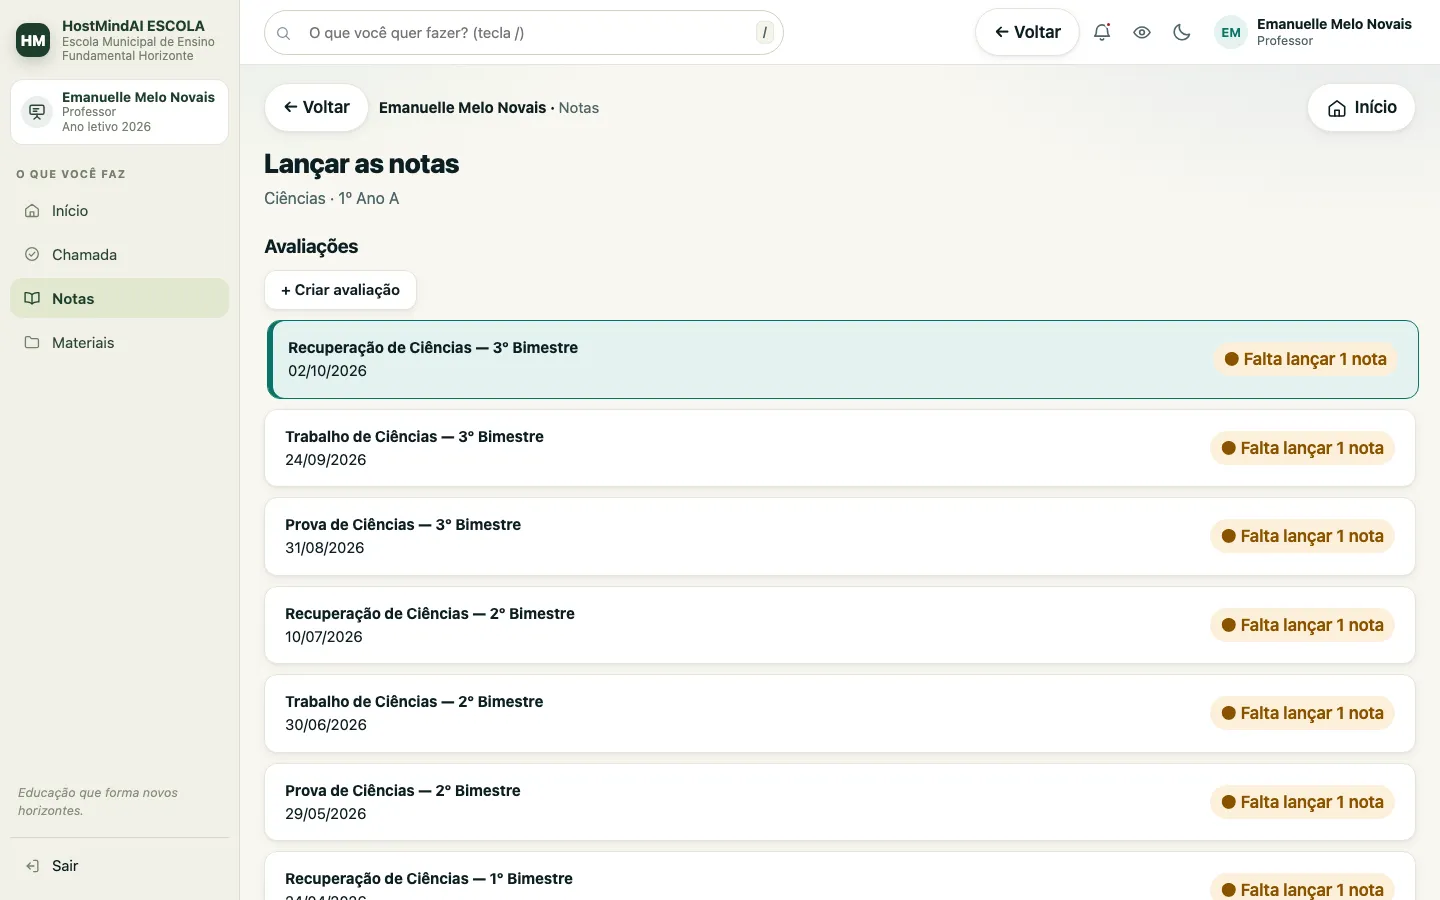Select Trabalho de Ciências 2º Bimestre
The height and width of the screenshot is (900, 1440).
click(840, 713)
